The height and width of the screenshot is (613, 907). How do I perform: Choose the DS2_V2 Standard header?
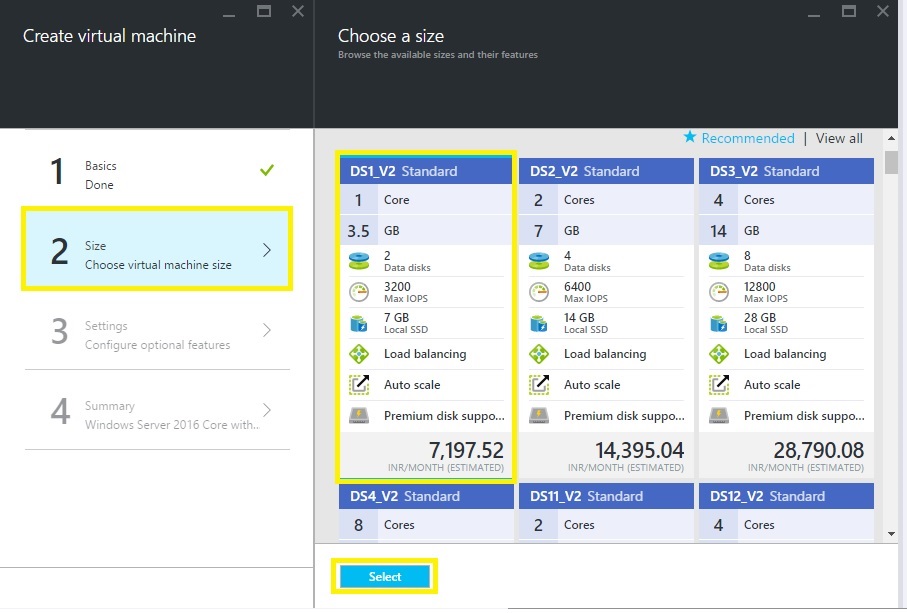pos(606,171)
